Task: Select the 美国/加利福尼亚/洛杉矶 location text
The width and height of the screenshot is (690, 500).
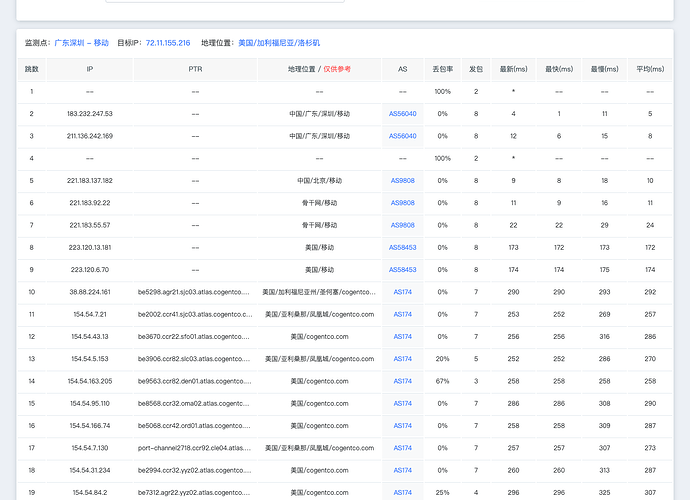Action: [279, 43]
